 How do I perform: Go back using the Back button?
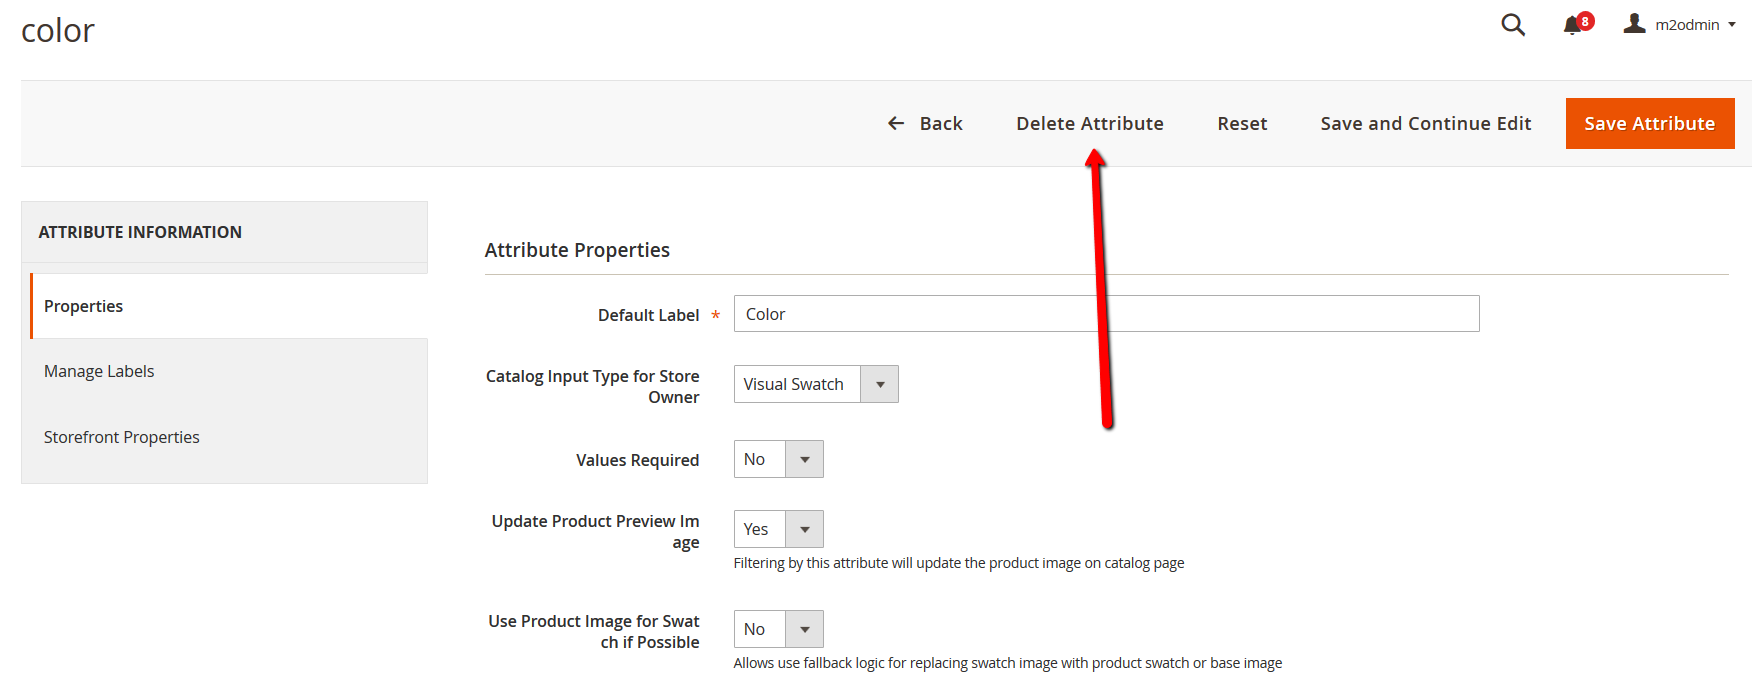point(925,123)
